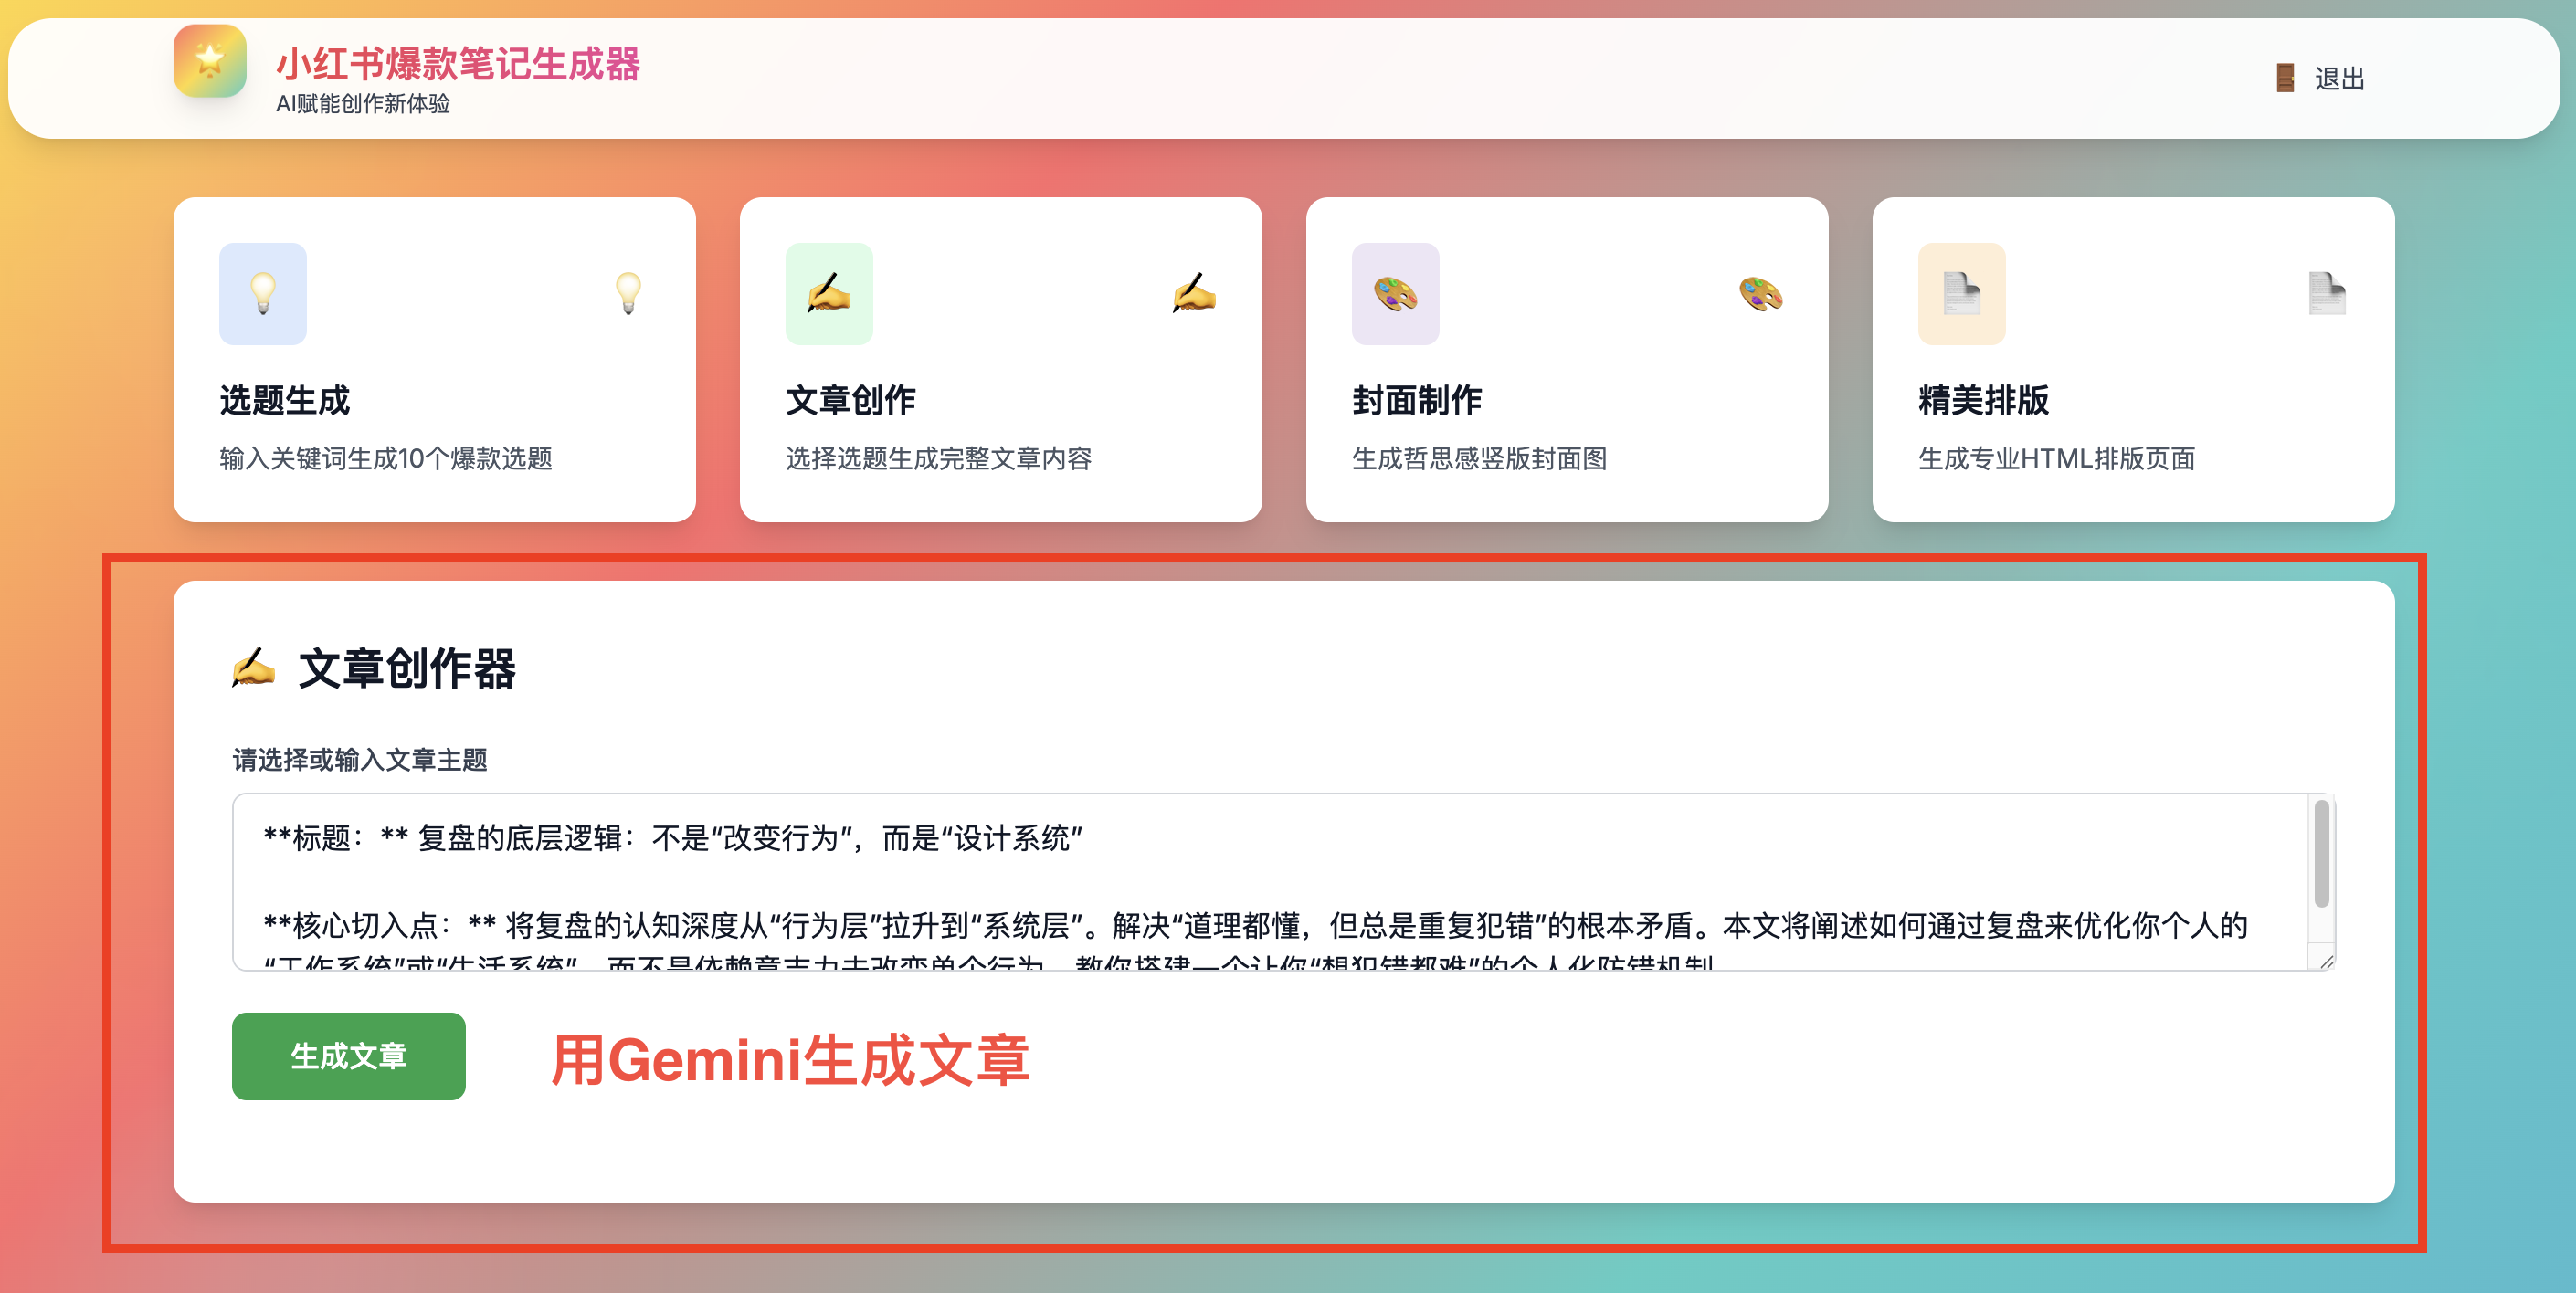Click the text area resize handle corner

coord(2326,961)
